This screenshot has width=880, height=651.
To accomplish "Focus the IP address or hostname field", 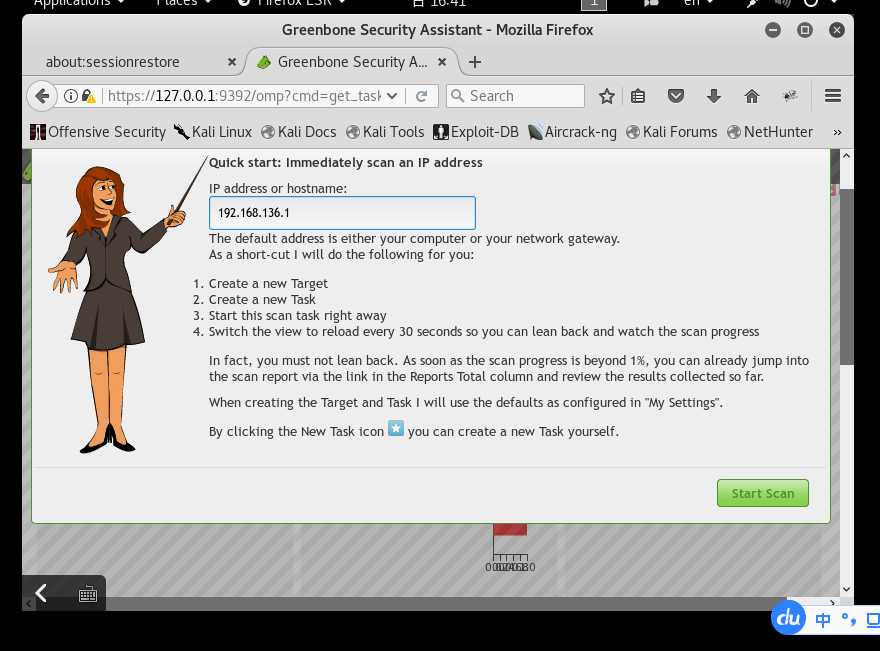I will pyautogui.click(x=342, y=213).
